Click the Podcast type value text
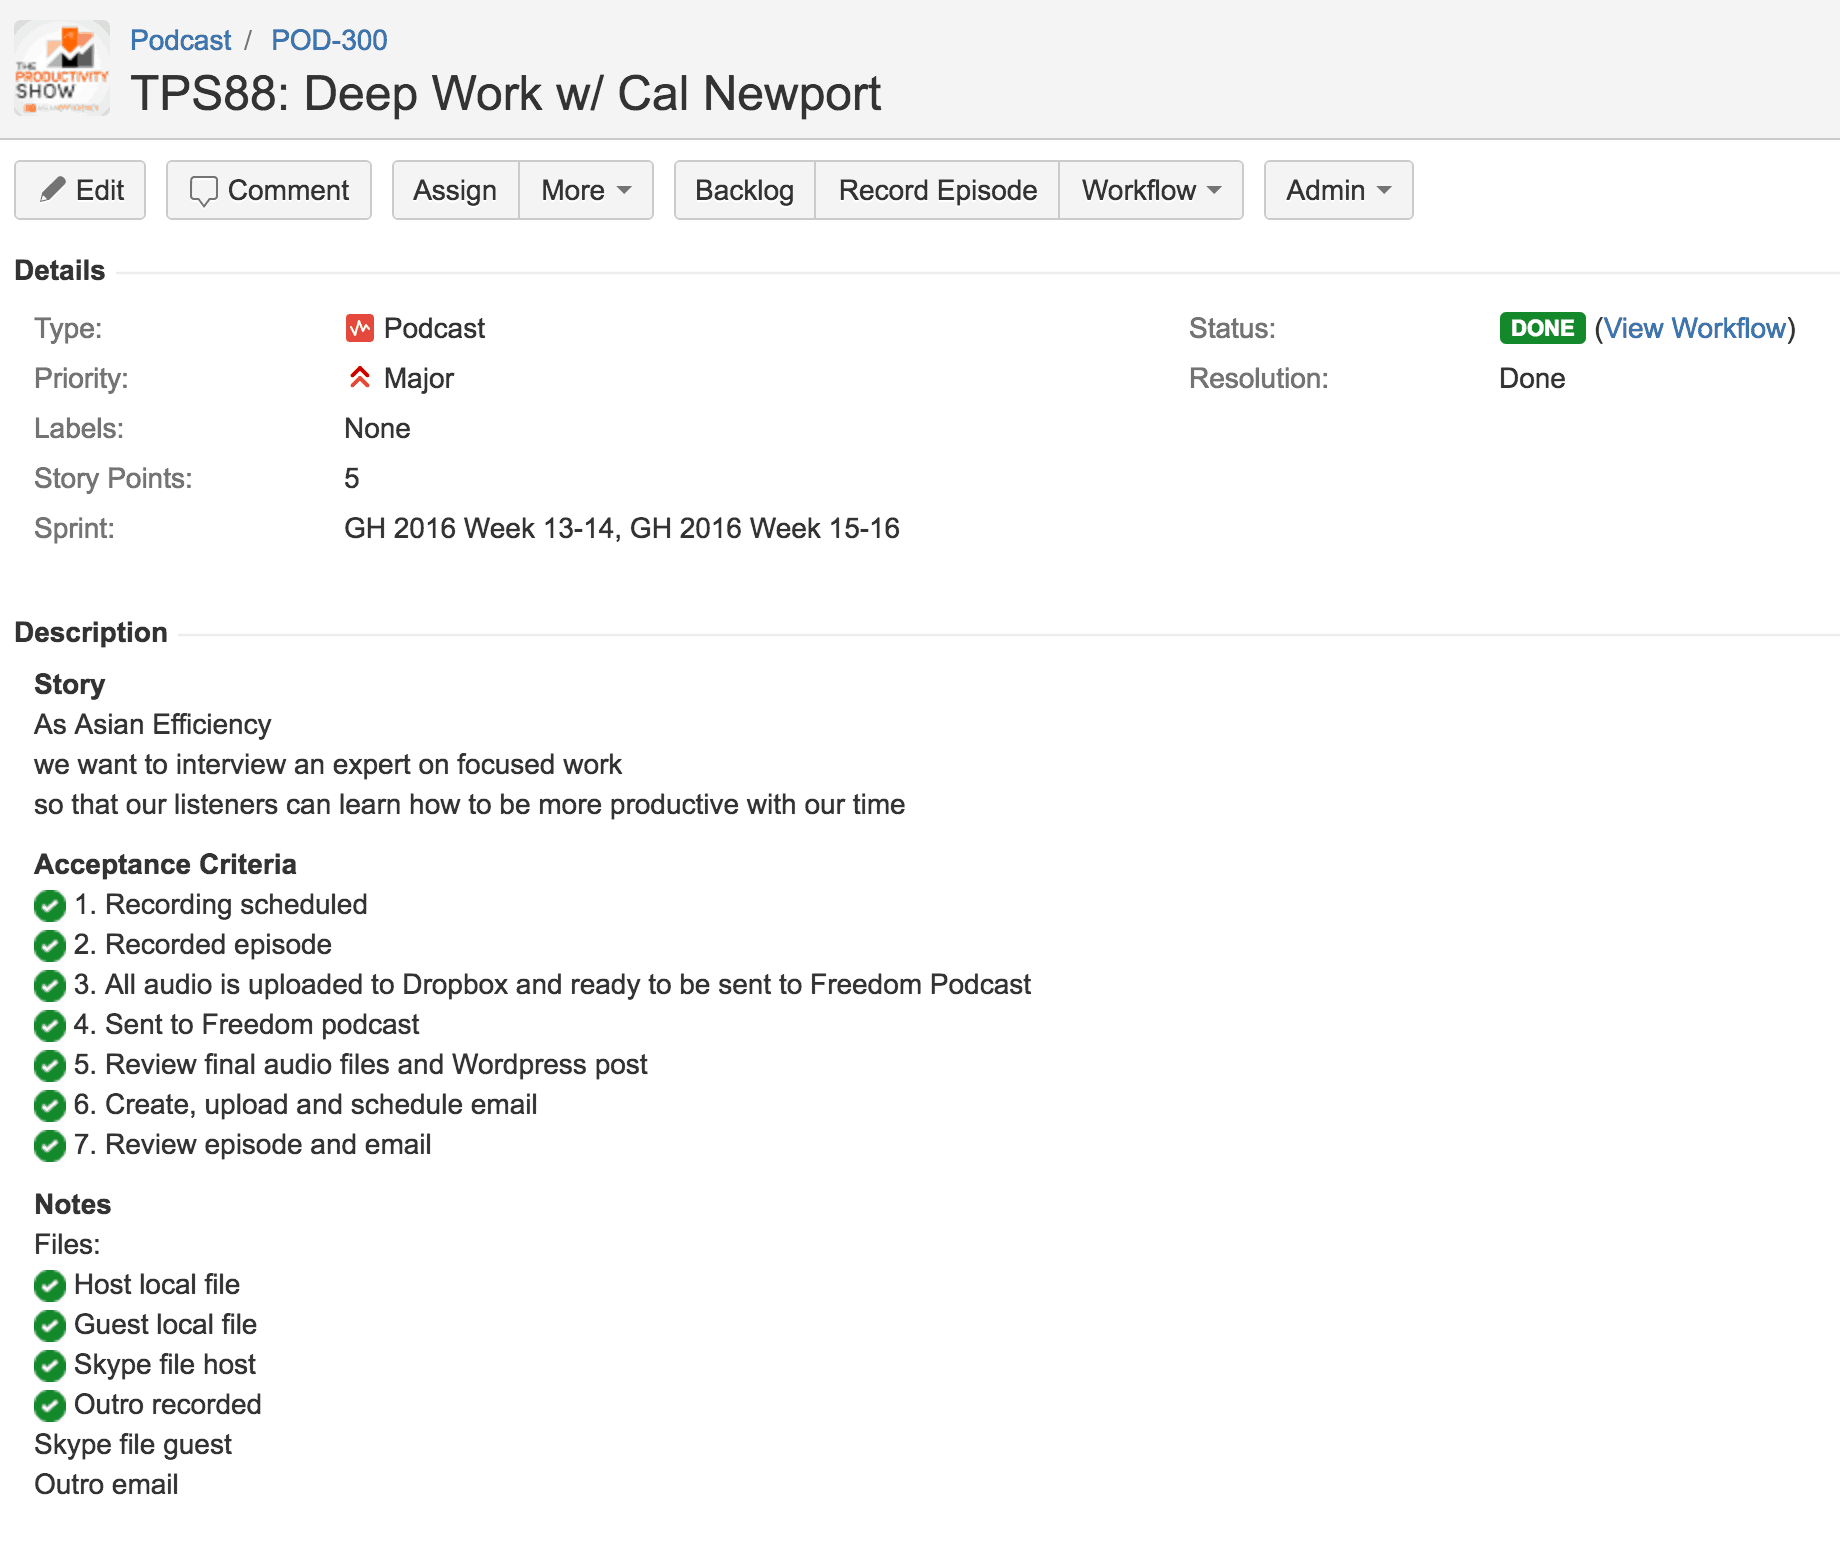Screen dimensions: 1840x1542 pos(434,328)
